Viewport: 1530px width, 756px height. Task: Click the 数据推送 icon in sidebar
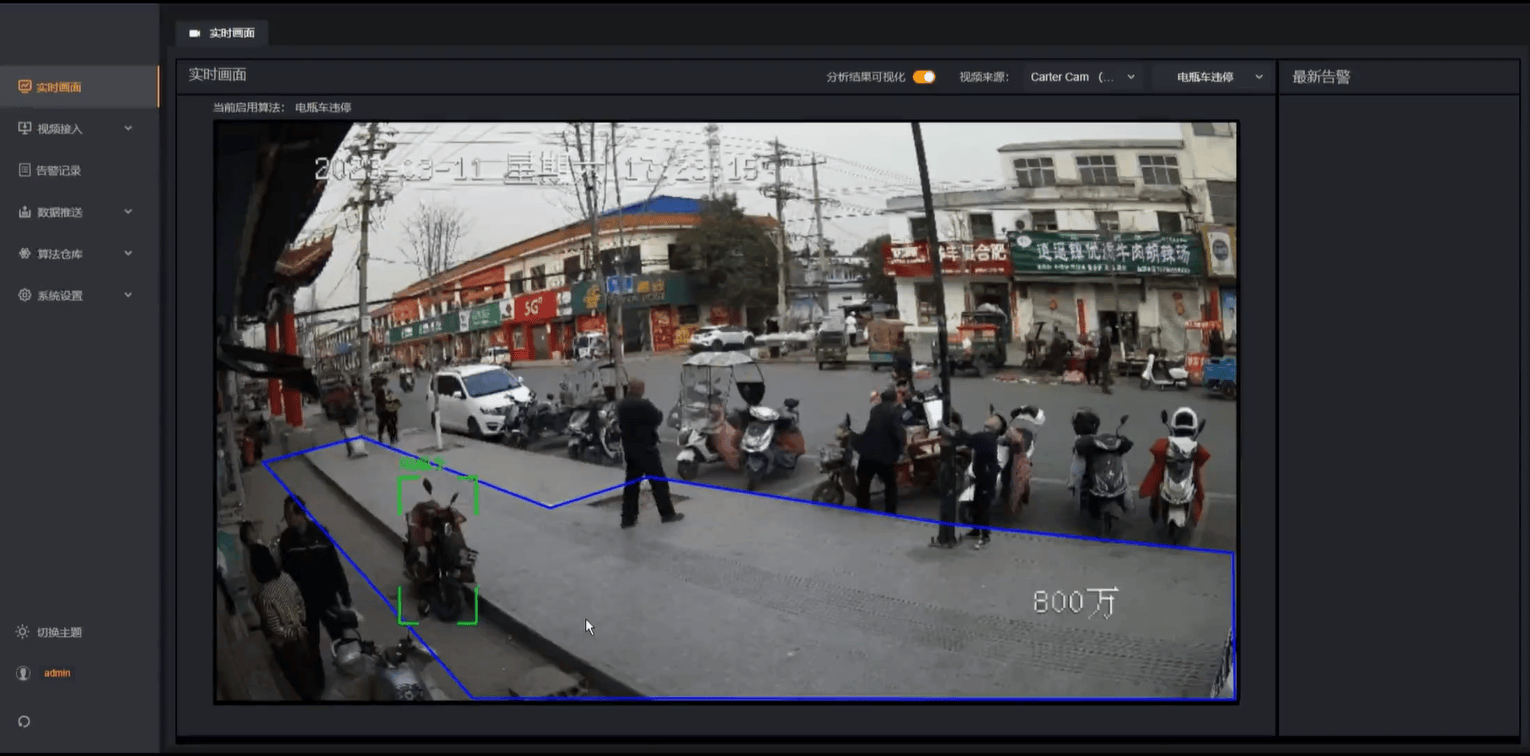[x=25, y=212]
